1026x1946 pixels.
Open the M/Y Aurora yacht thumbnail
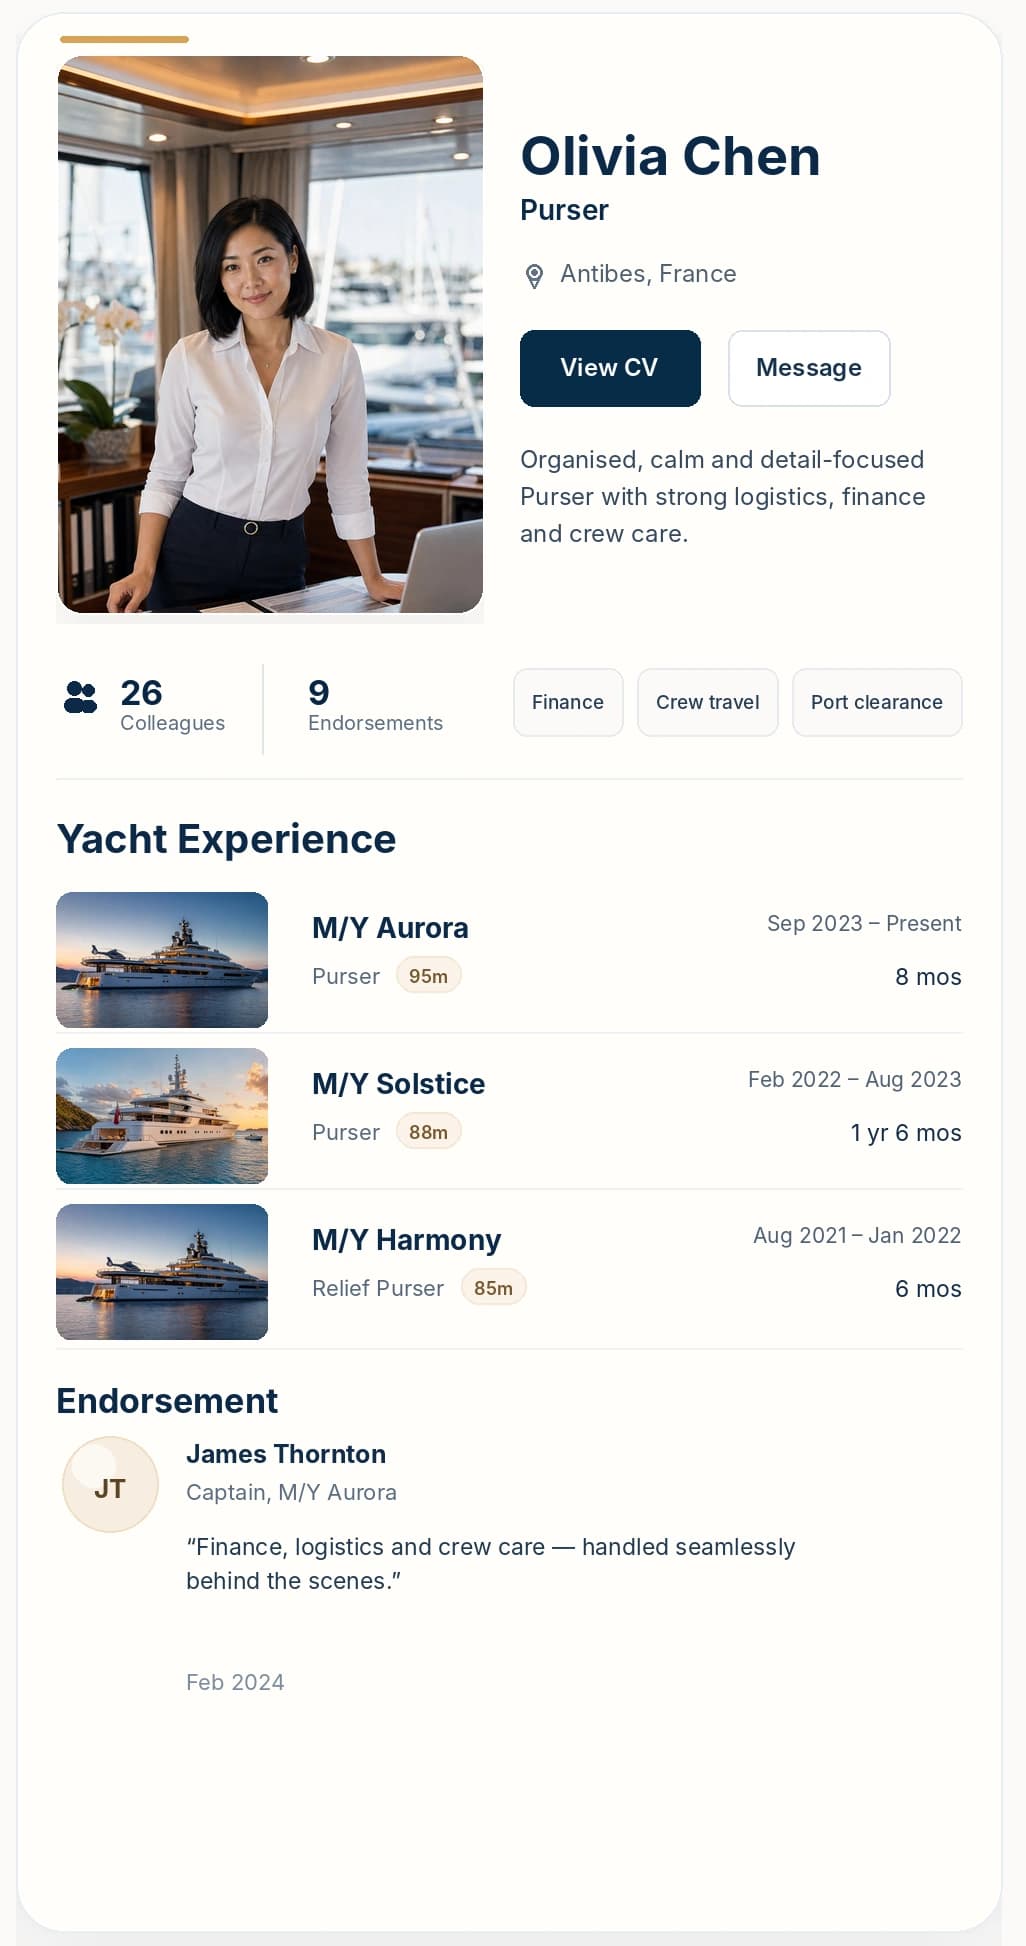[x=162, y=960]
